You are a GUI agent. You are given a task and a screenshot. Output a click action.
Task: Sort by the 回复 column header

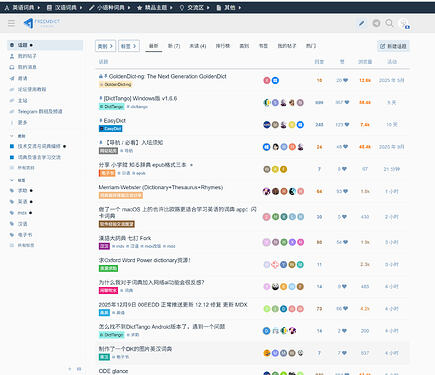click(319, 62)
